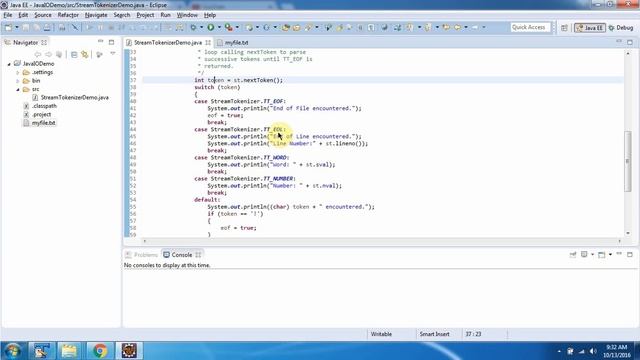Click the editor vertical scrollbar thumb
This screenshot has width=640, height=360.
coord(628,161)
